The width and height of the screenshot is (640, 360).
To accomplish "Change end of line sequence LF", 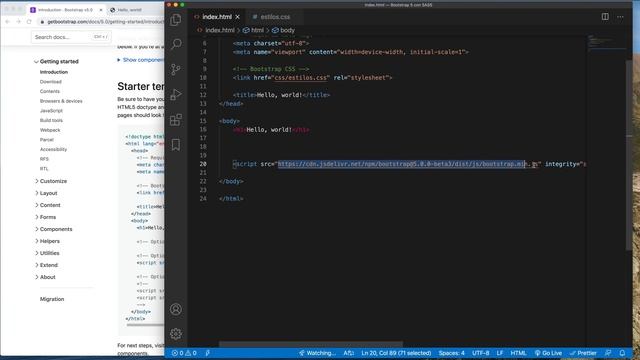I will click(x=500, y=353).
